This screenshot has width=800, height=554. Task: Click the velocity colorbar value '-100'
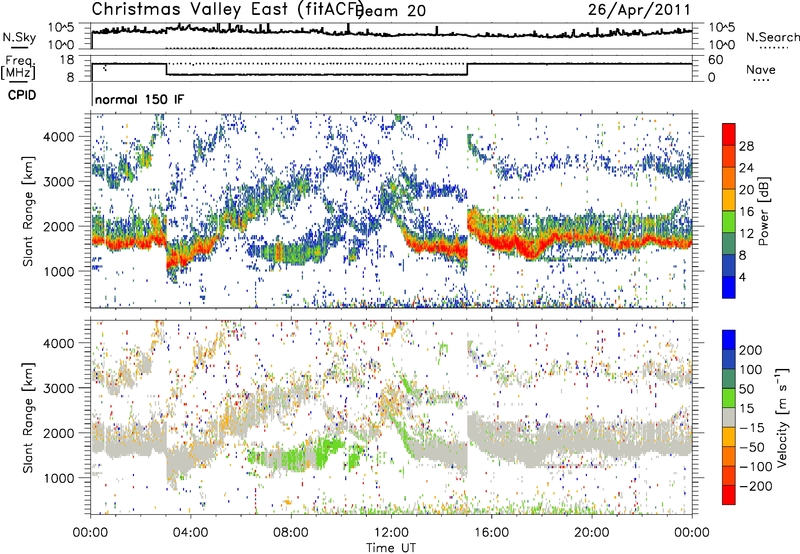(x=756, y=466)
